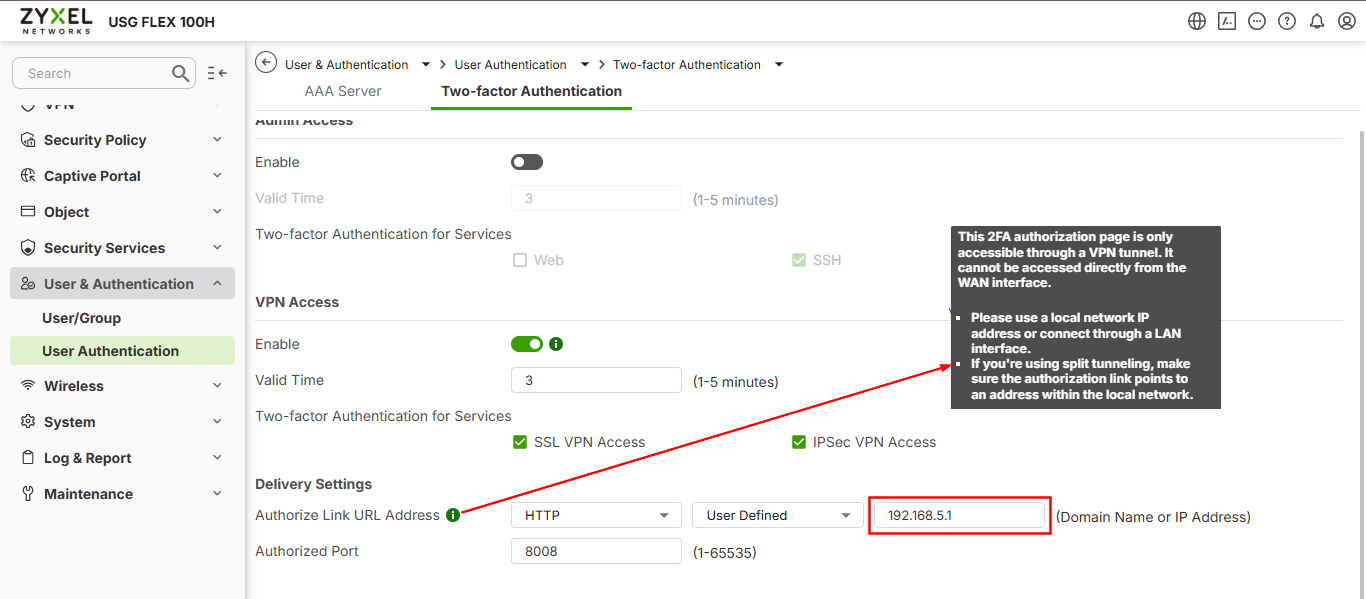This screenshot has width=1366, height=599.
Task: Click the System gear icon
Action: click(x=28, y=422)
